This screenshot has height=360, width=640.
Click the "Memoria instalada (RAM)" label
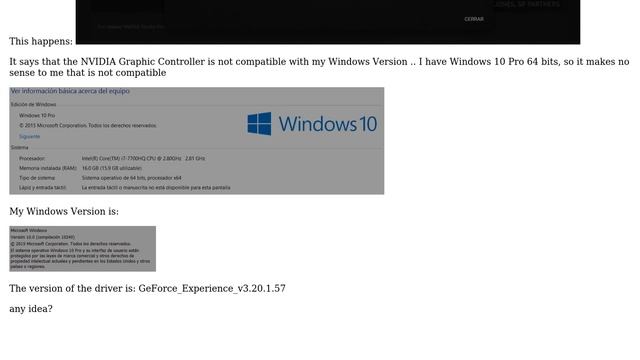(48, 168)
